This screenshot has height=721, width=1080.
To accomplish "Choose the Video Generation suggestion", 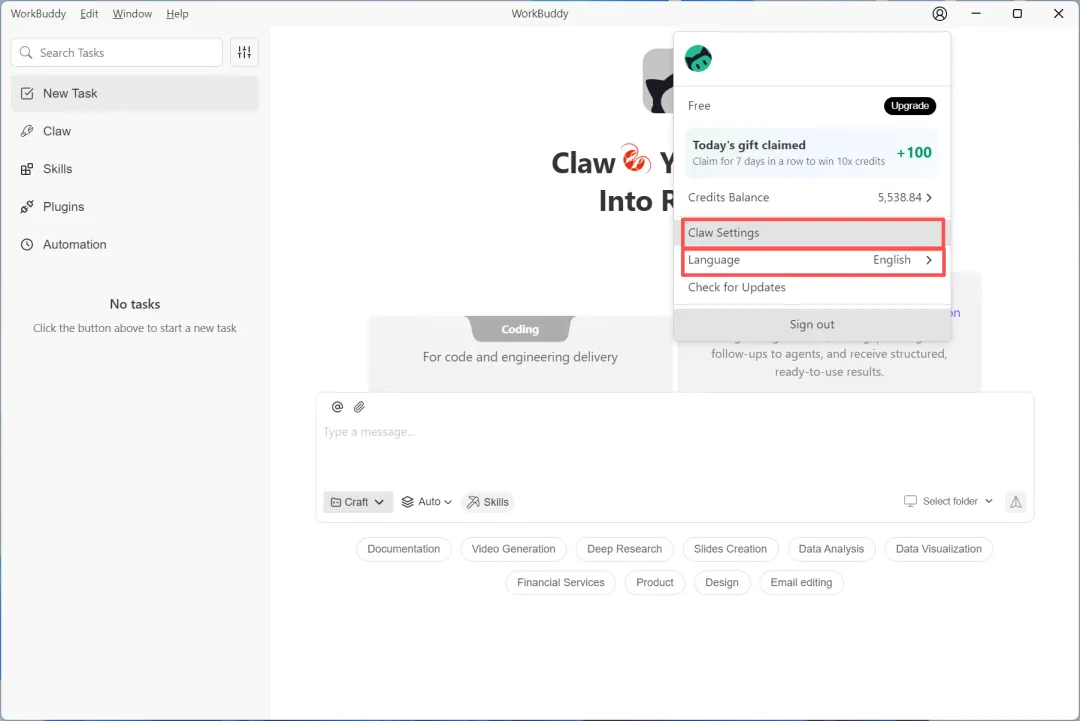I will 513,549.
